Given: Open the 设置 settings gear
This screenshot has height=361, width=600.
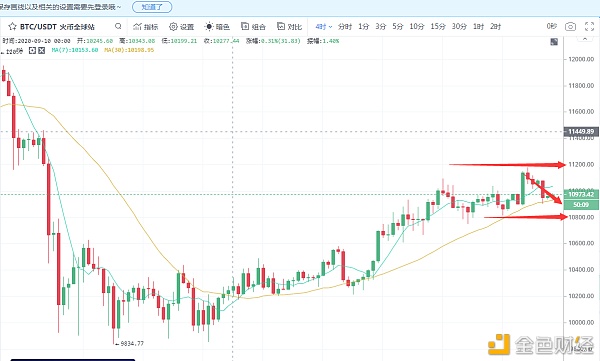Looking at the screenshot, I should 181,26.
